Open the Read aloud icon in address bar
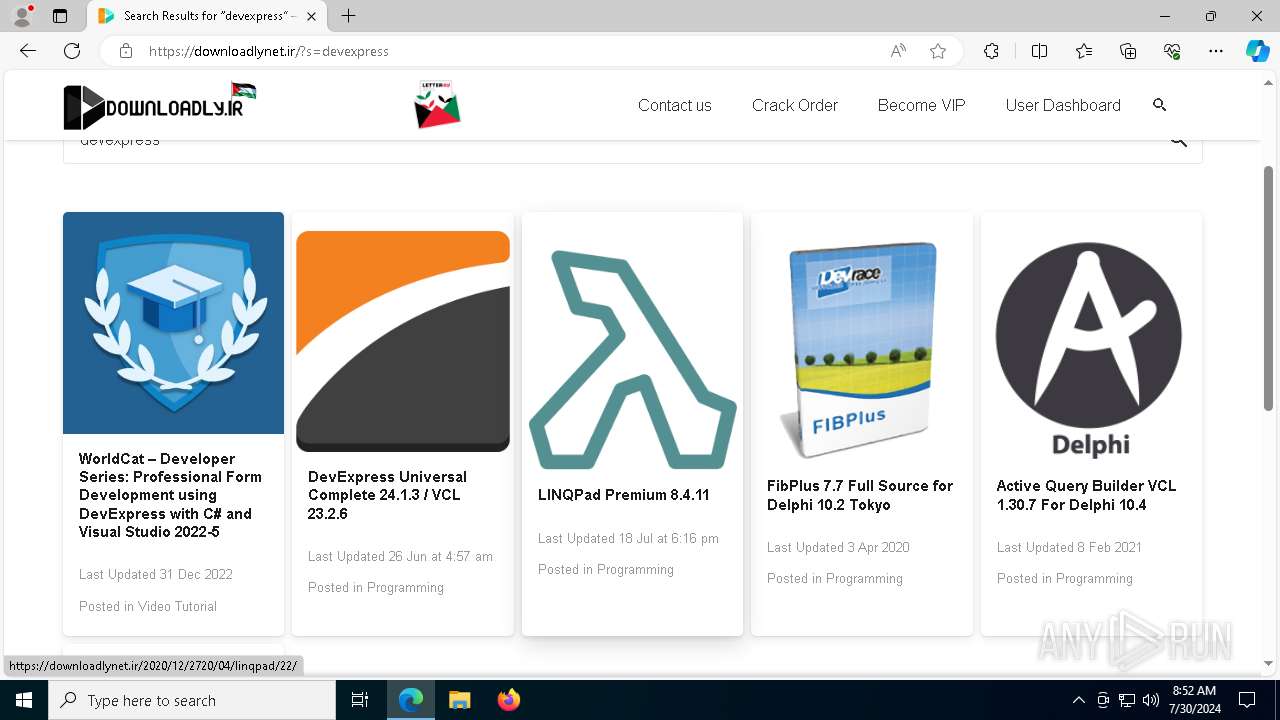The height and width of the screenshot is (720, 1280). point(898,51)
